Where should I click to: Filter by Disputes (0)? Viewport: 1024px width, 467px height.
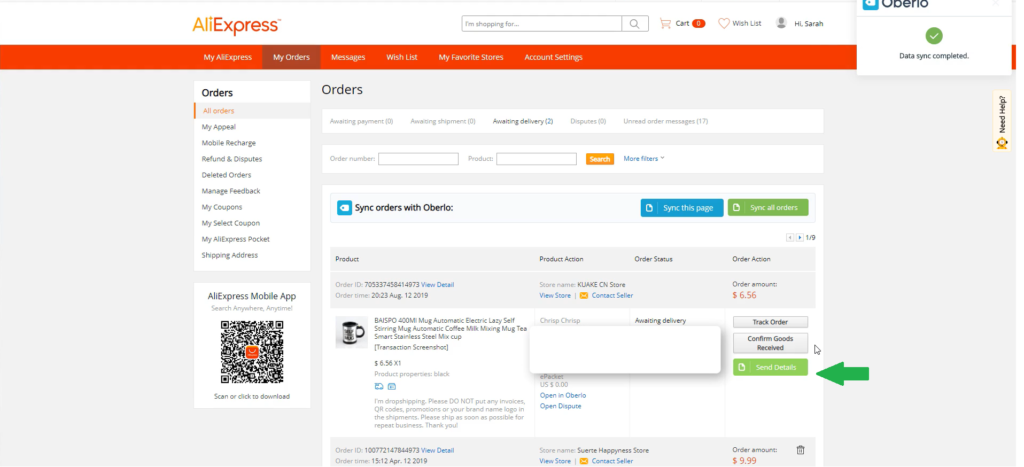click(588, 121)
